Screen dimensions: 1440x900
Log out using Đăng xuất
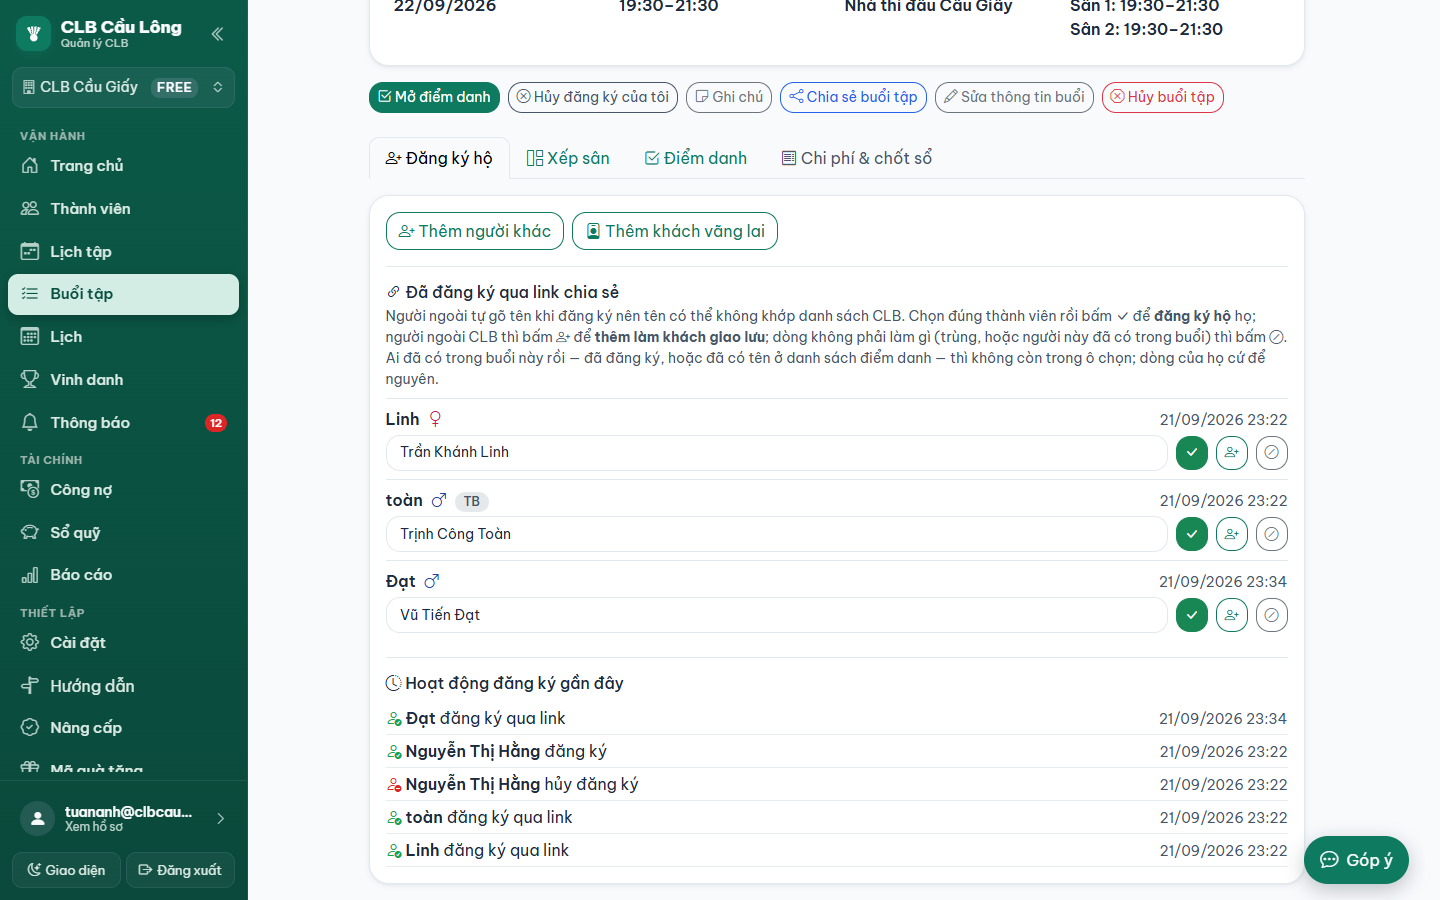pyautogui.click(x=180, y=870)
